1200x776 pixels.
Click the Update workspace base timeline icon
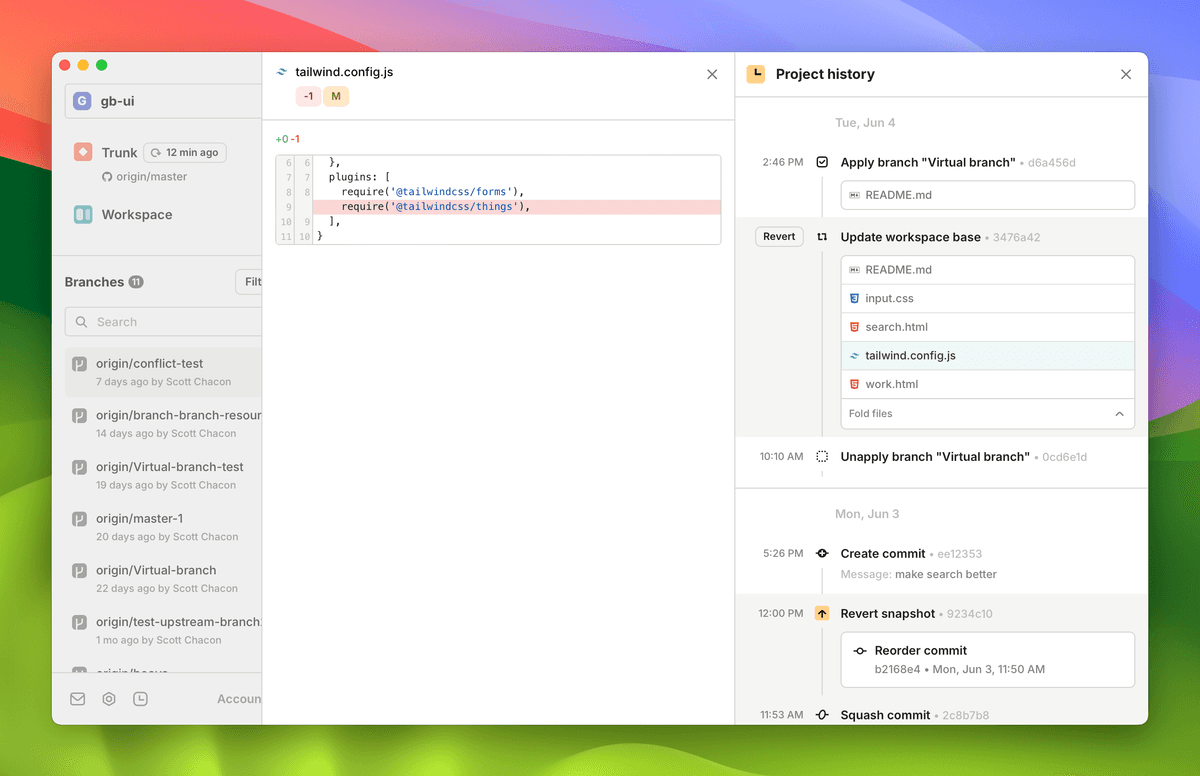point(822,237)
